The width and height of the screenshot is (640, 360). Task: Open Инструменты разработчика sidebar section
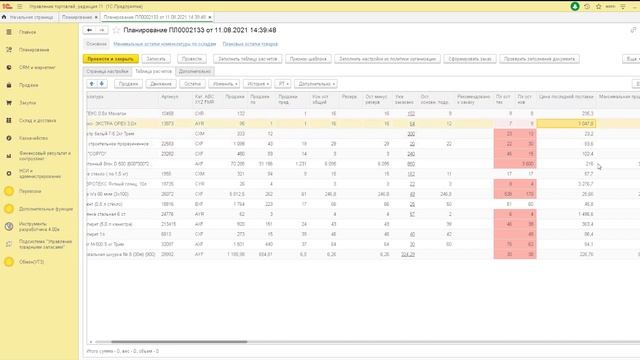coord(39,227)
